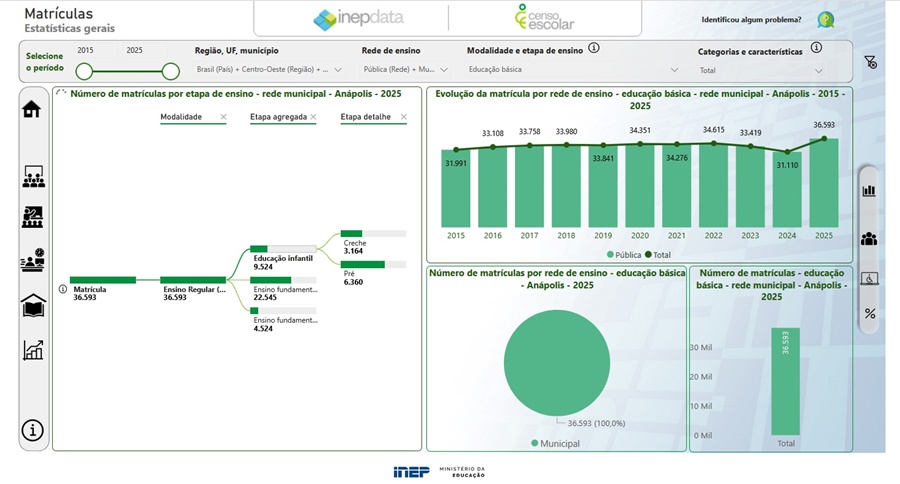The height and width of the screenshot is (484, 900).
Task: Select the percentage view icon
Action: (869, 313)
